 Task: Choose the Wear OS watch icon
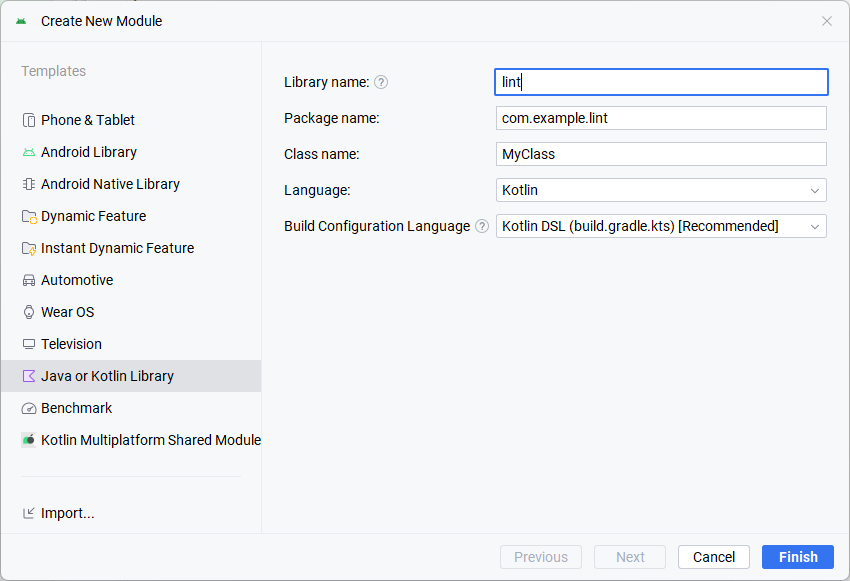29,312
